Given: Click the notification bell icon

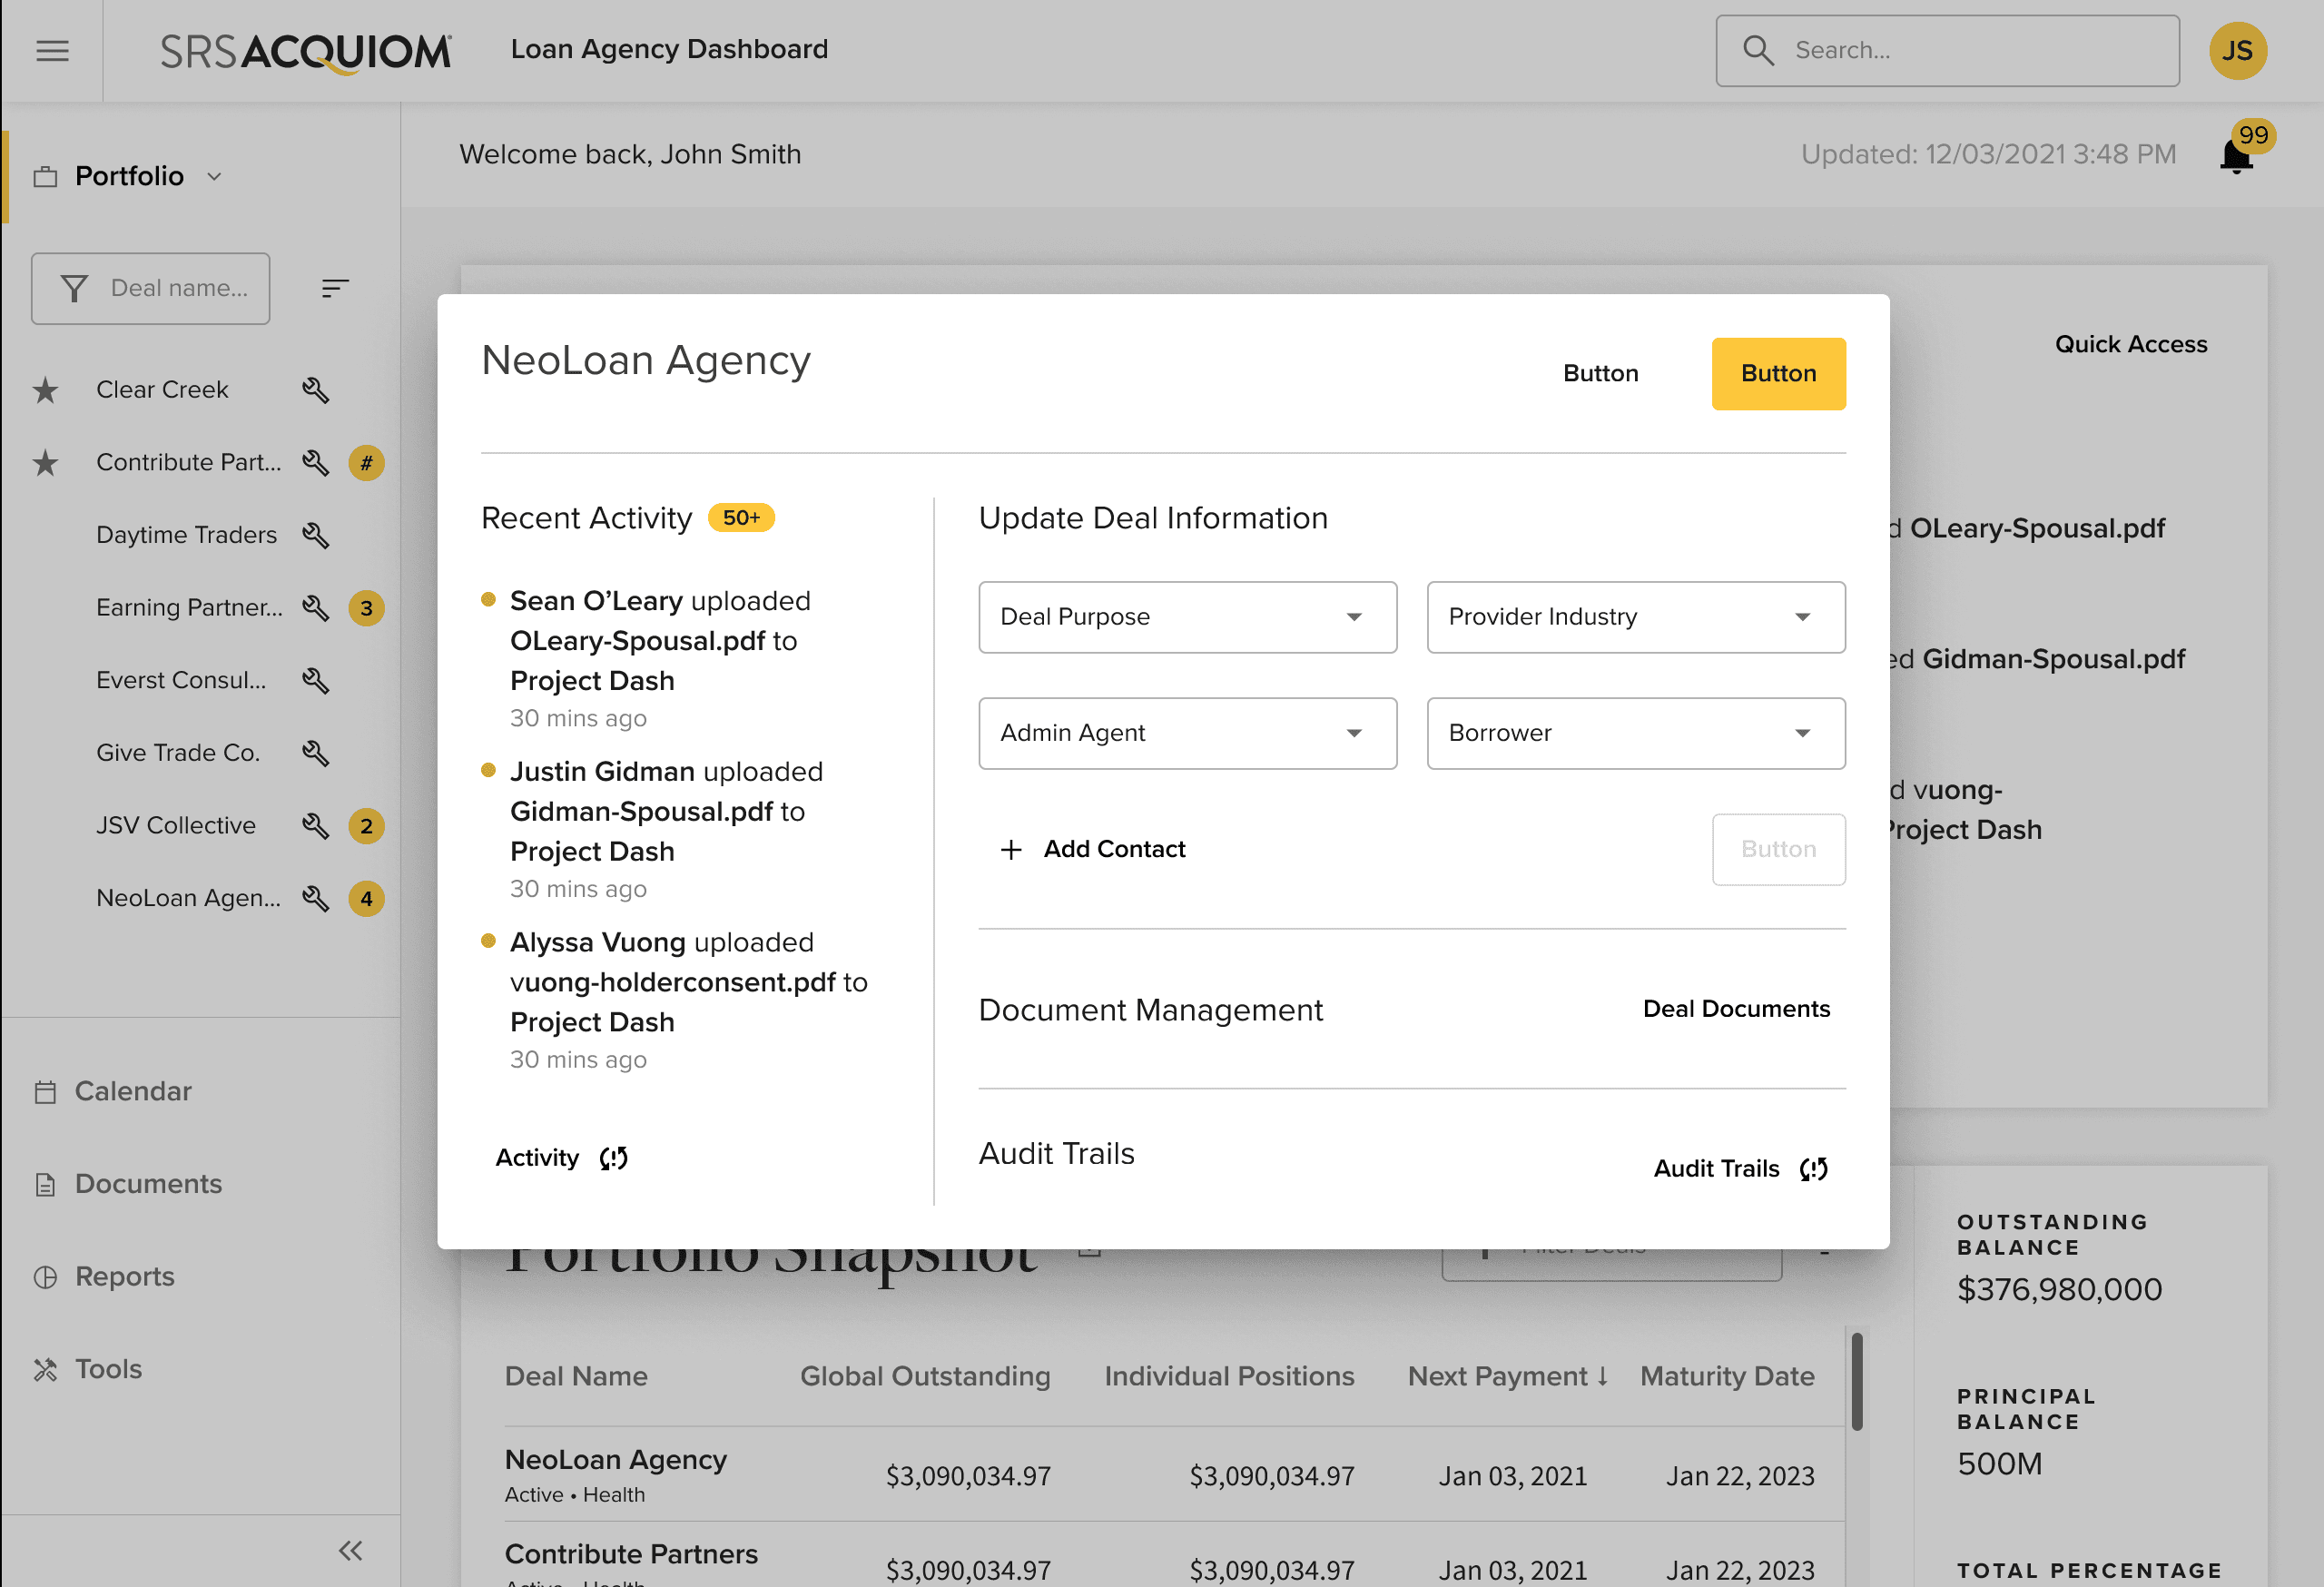Looking at the screenshot, I should coord(2236,156).
